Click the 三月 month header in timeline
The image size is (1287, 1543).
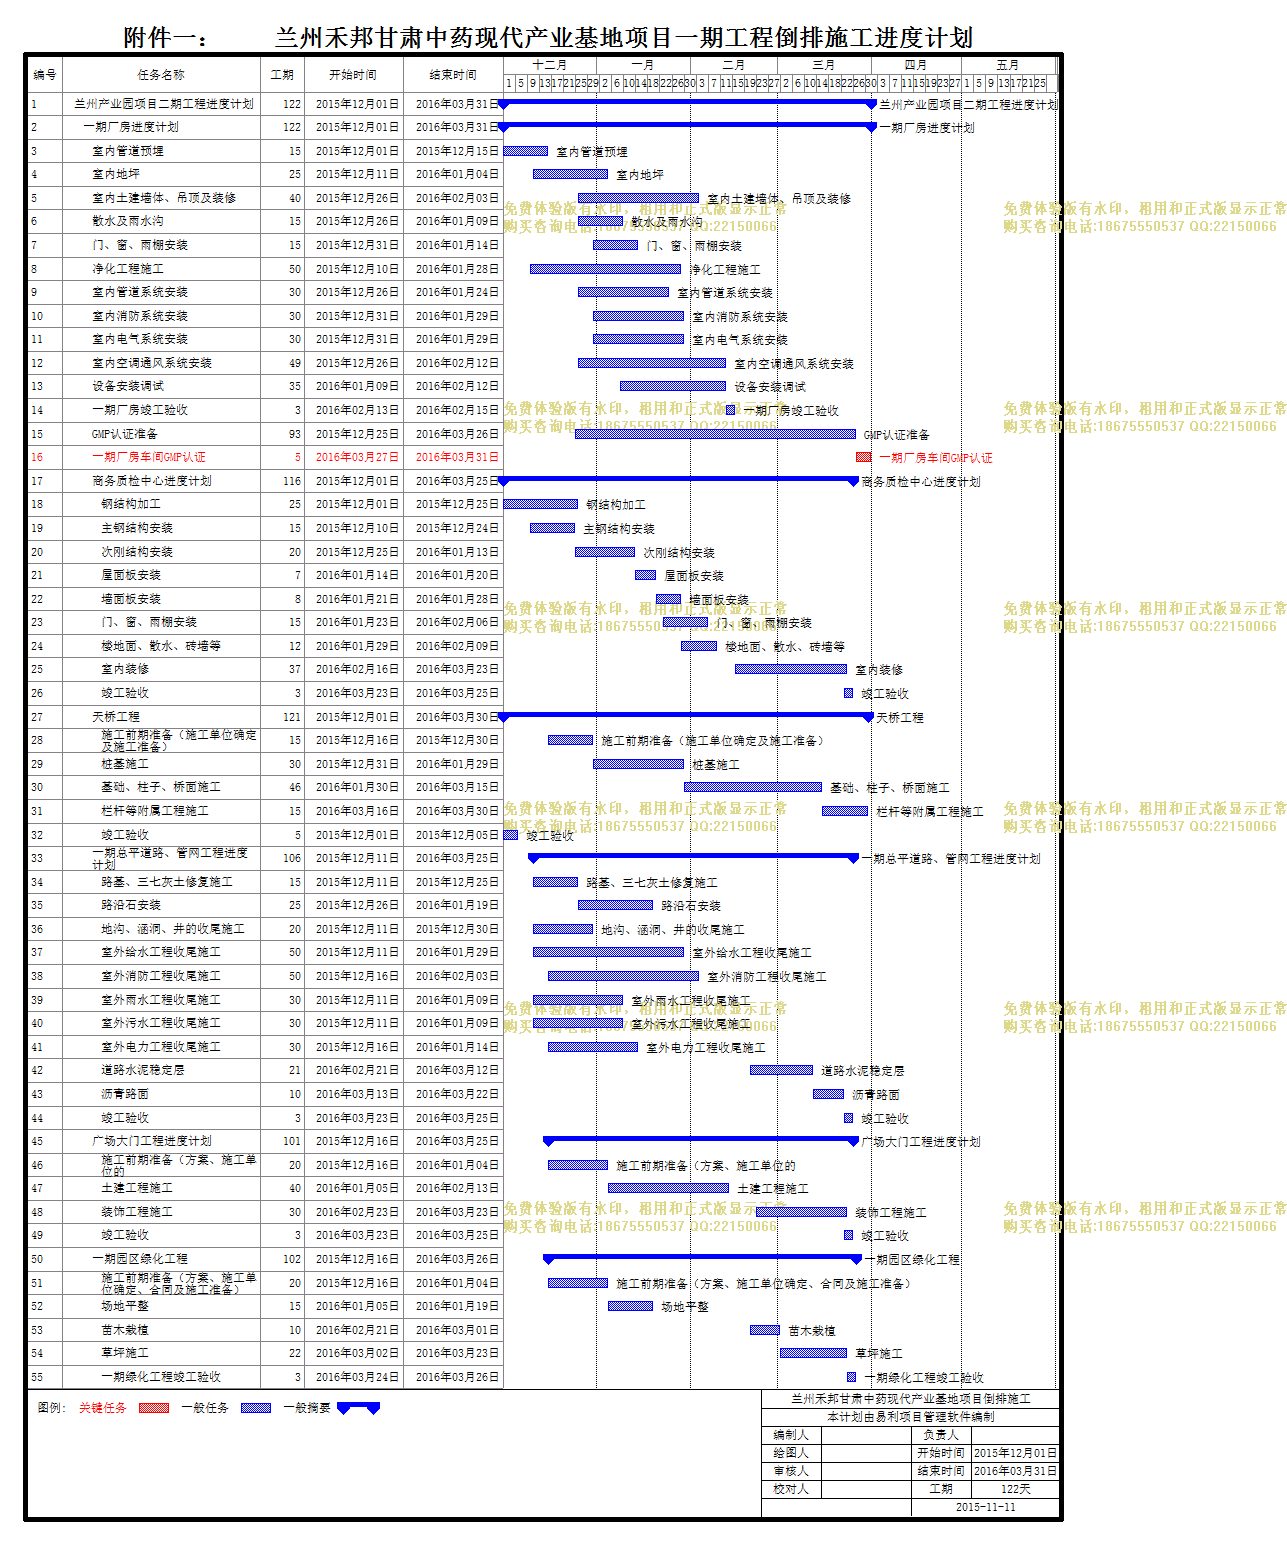[824, 65]
